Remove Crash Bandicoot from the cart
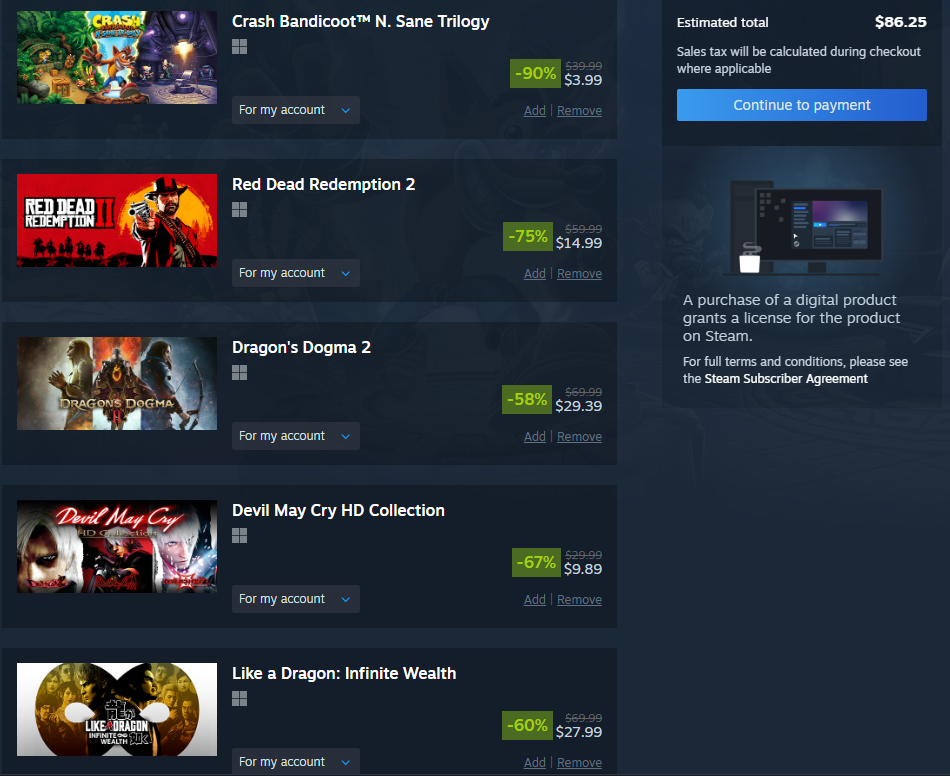Image resolution: width=950 pixels, height=776 pixels. pyautogui.click(x=579, y=111)
